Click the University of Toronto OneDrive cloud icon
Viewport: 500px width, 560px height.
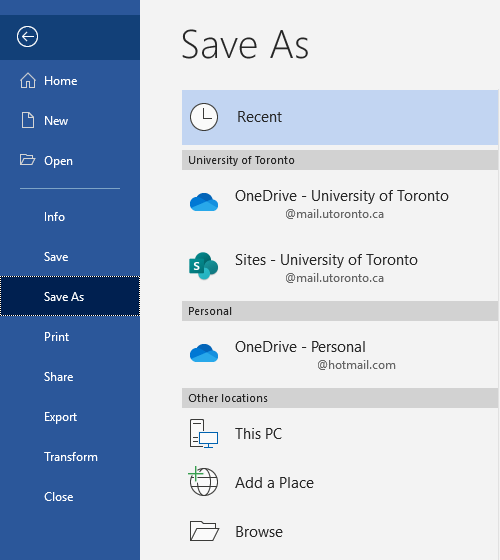pos(204,202)
